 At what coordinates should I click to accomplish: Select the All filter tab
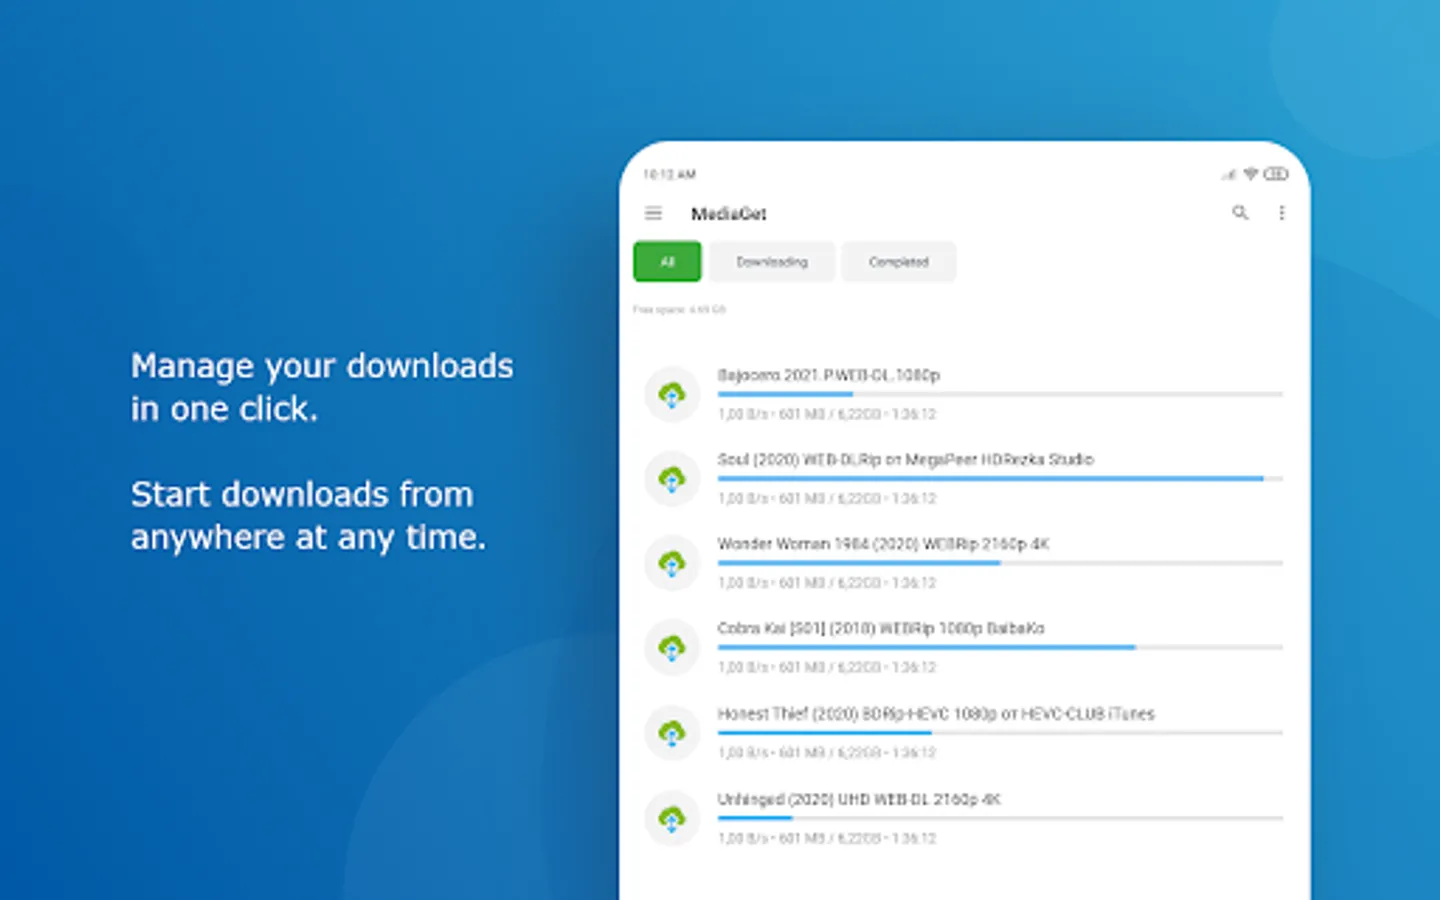(x=667, y=262)
